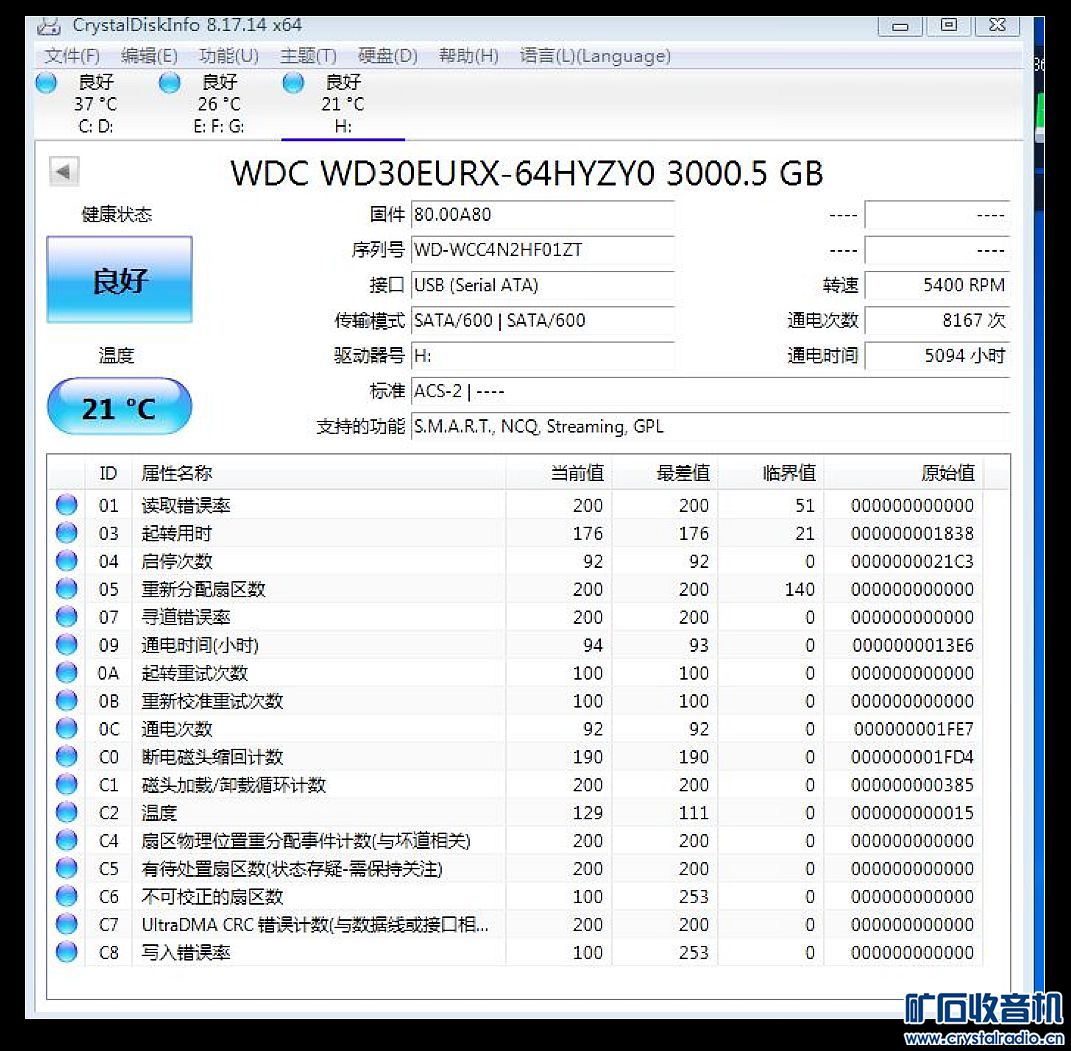Click the 固件 field 80.00A80

click(x=542, y=214)
